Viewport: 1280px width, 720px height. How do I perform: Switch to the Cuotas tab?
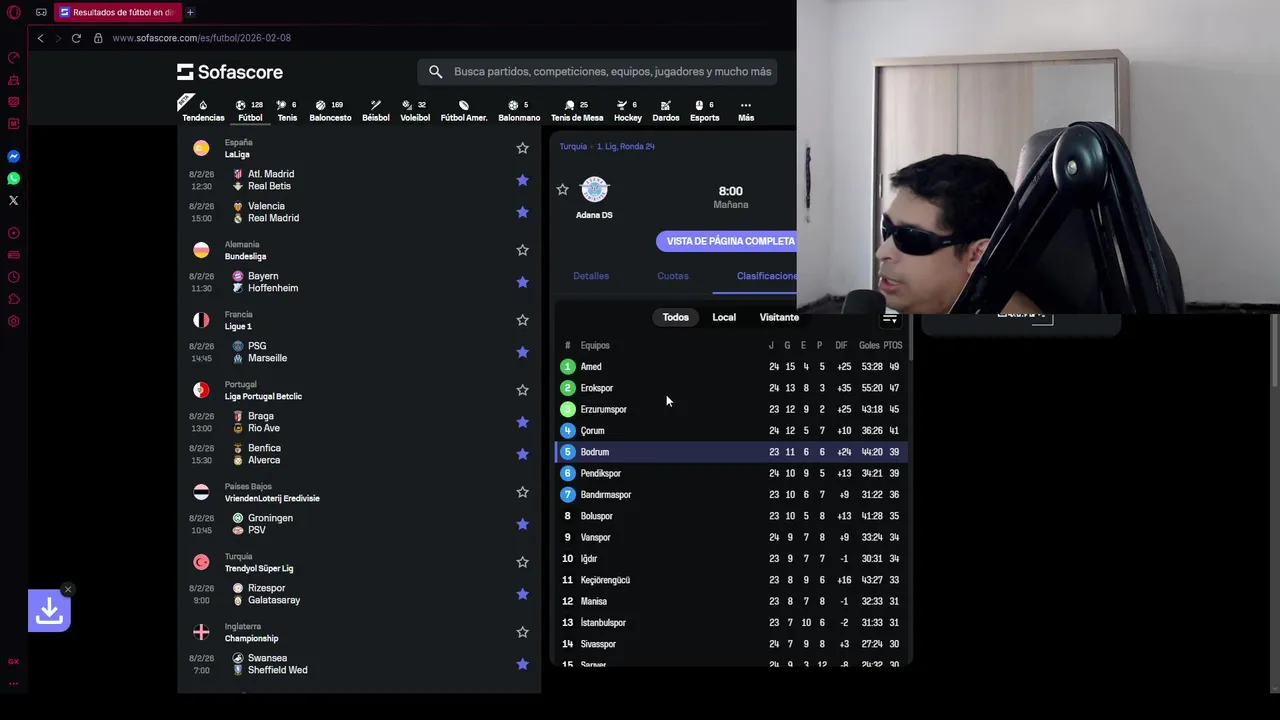click(x=673, y=276)
